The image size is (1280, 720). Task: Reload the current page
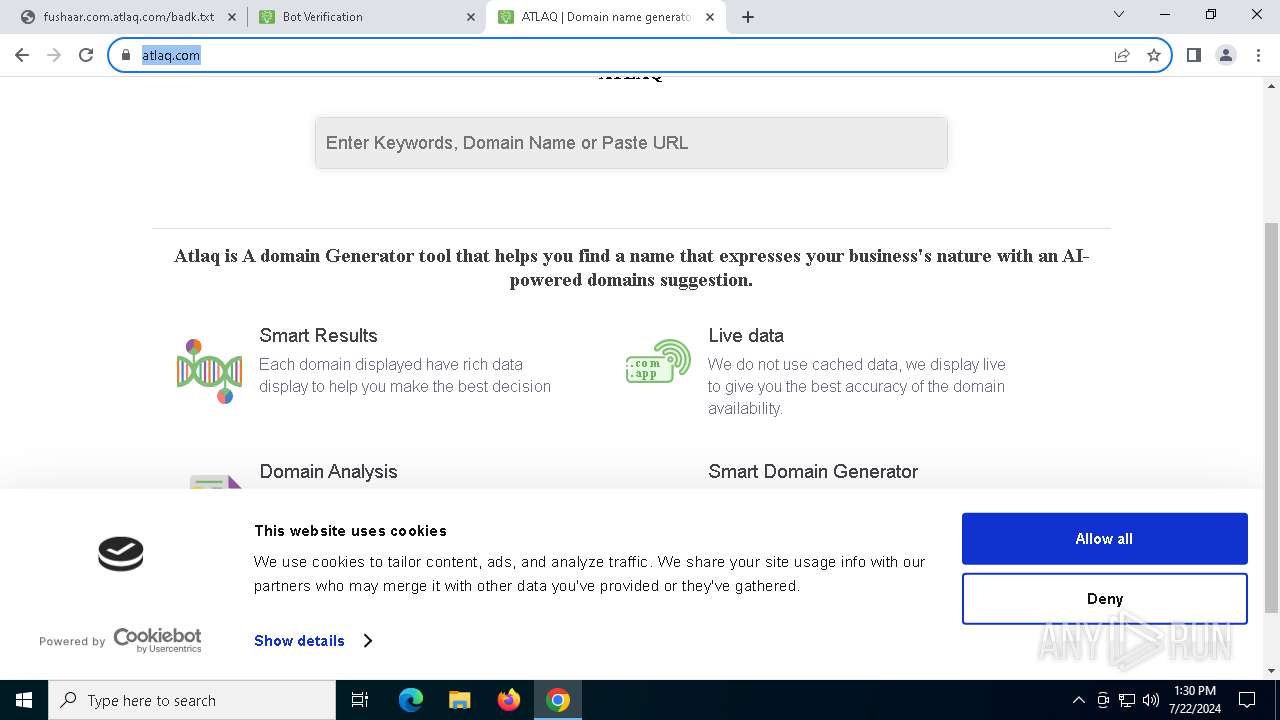[86, 55]
